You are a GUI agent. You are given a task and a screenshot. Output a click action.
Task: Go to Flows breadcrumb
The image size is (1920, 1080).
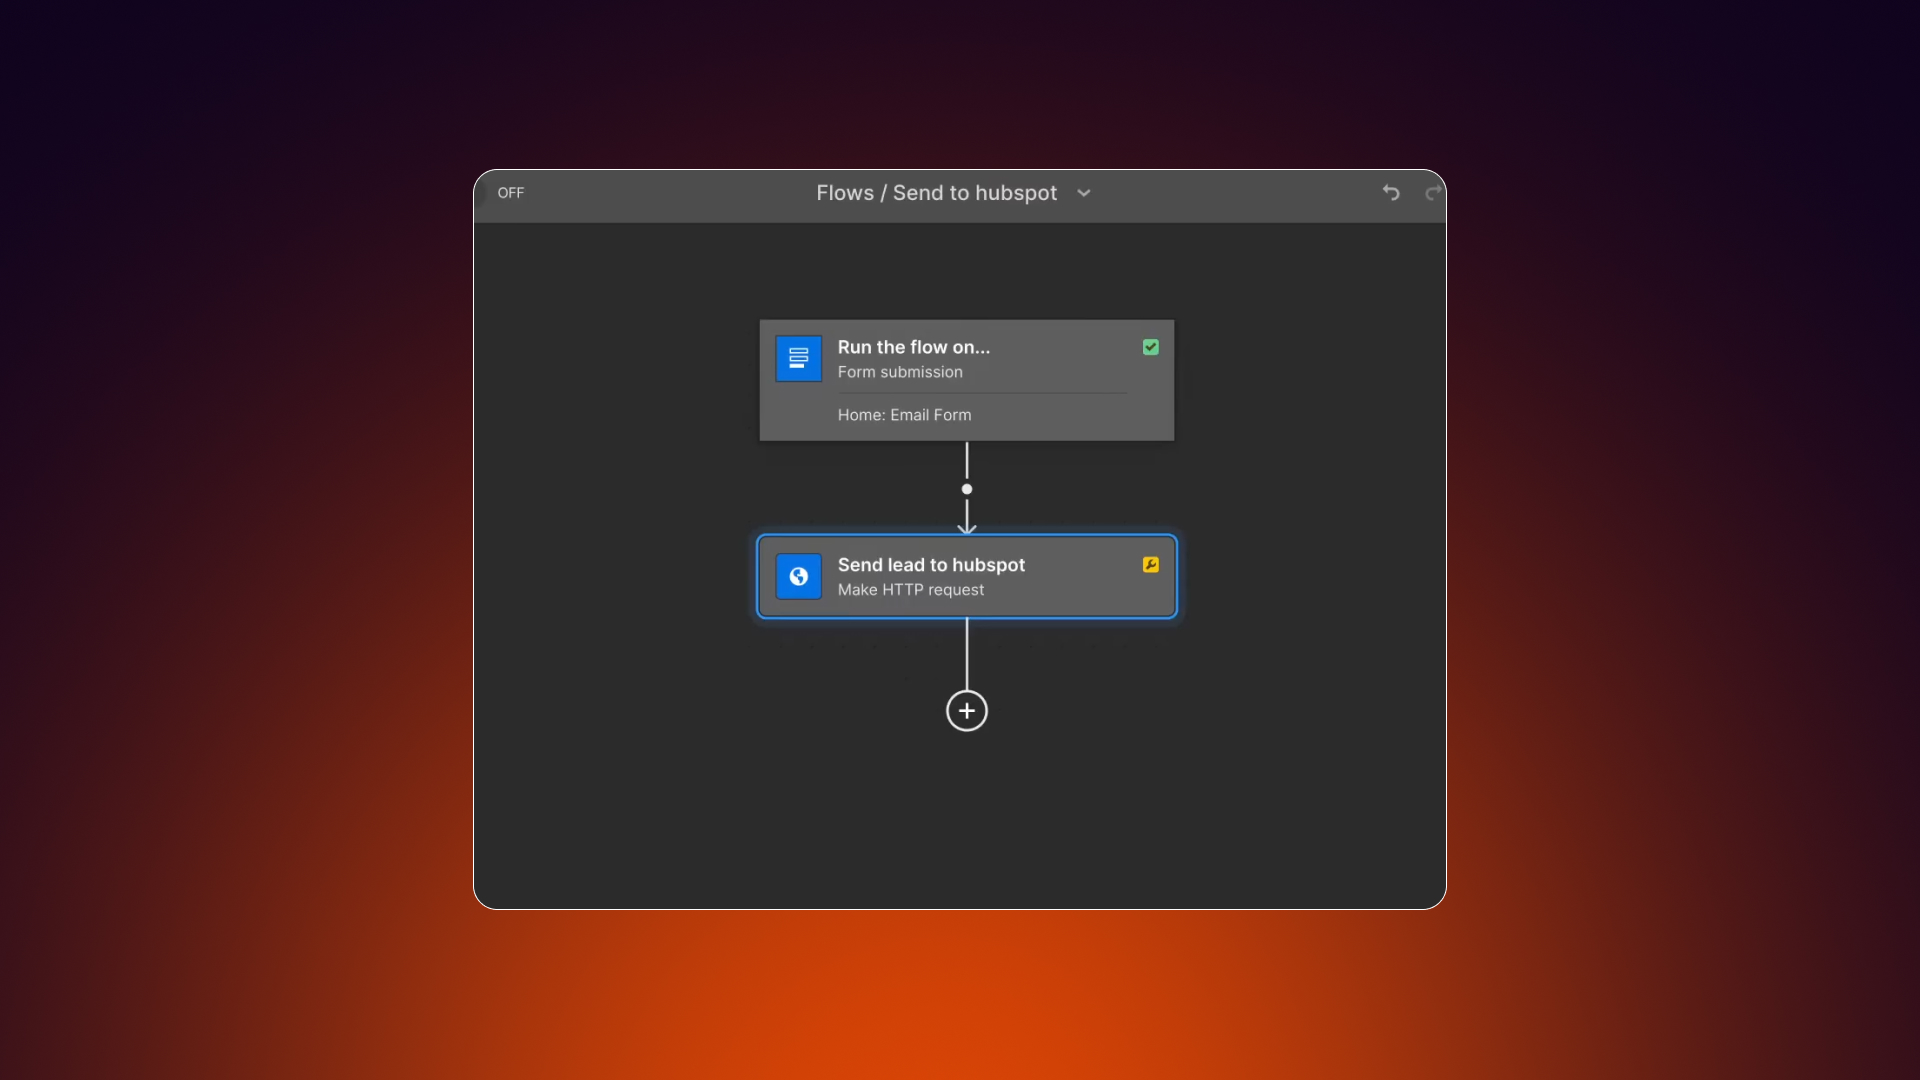click(844, 193)
